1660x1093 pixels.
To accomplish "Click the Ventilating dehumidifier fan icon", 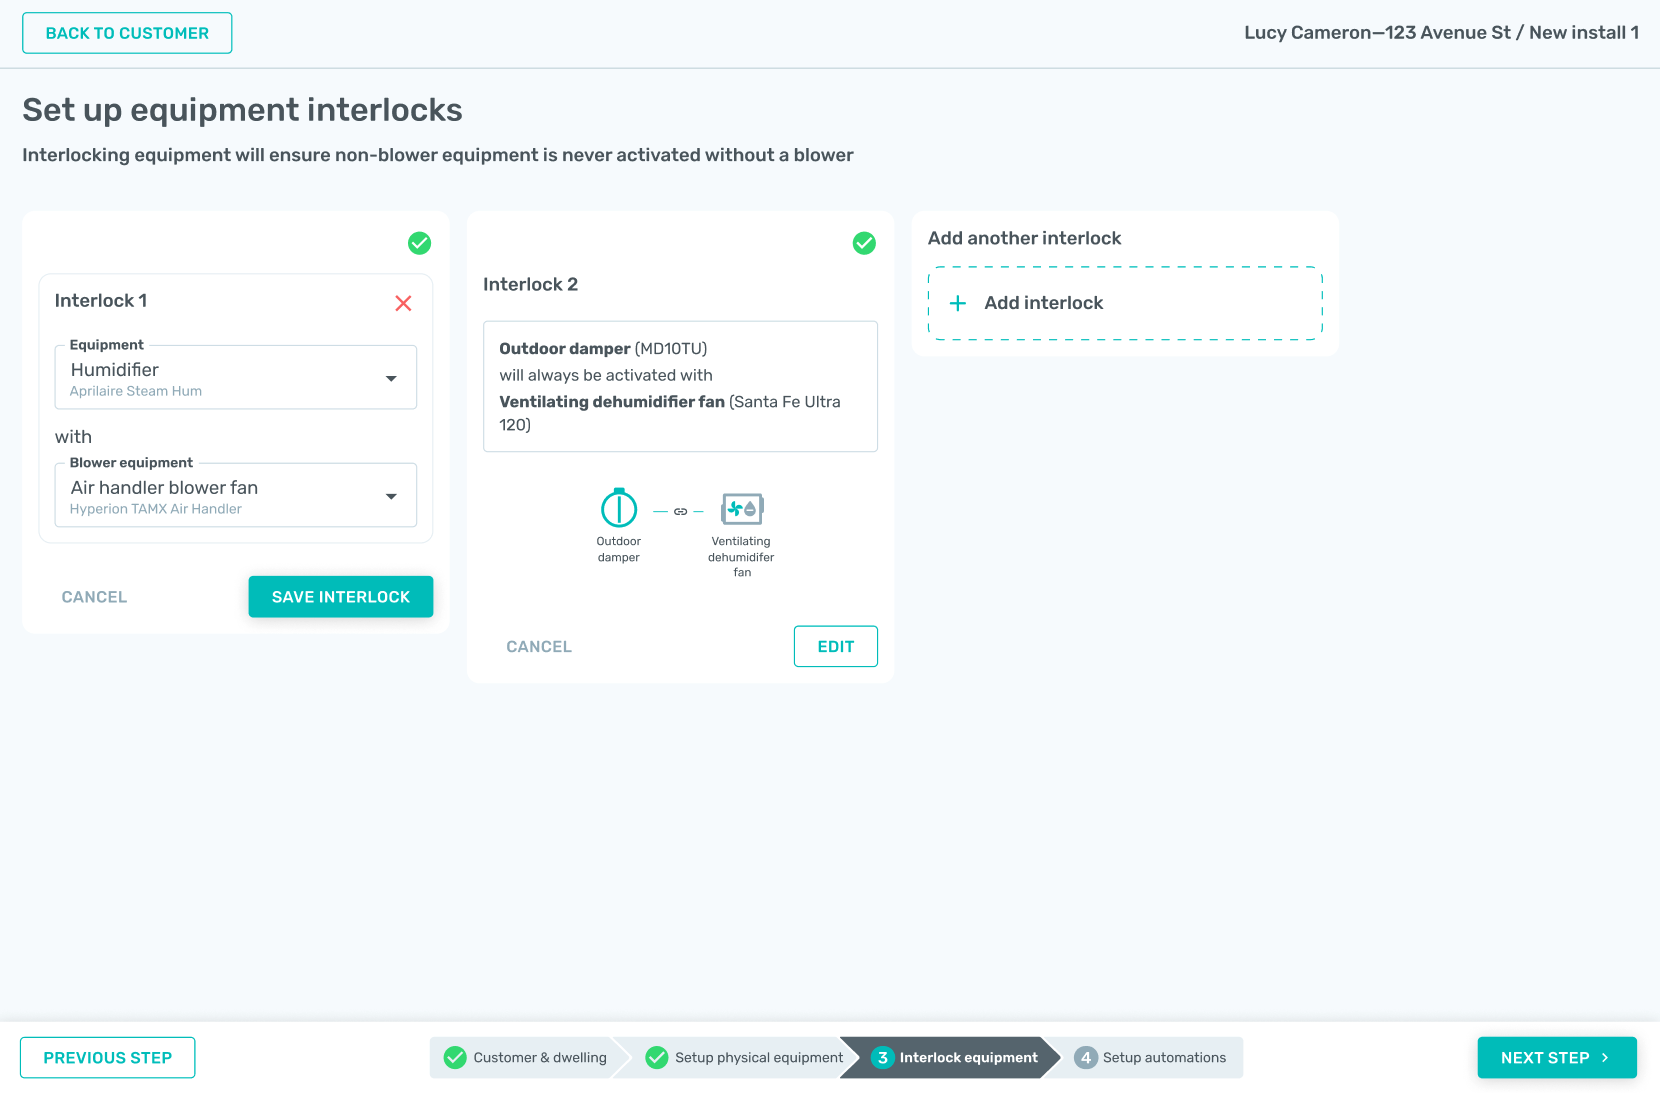I will [x=742, y=509].
